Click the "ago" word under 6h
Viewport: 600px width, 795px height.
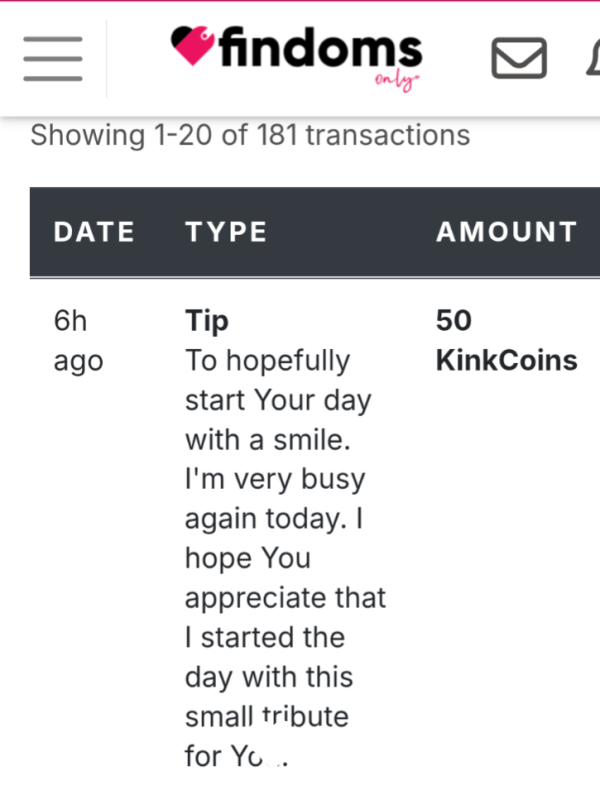[79, 362]
